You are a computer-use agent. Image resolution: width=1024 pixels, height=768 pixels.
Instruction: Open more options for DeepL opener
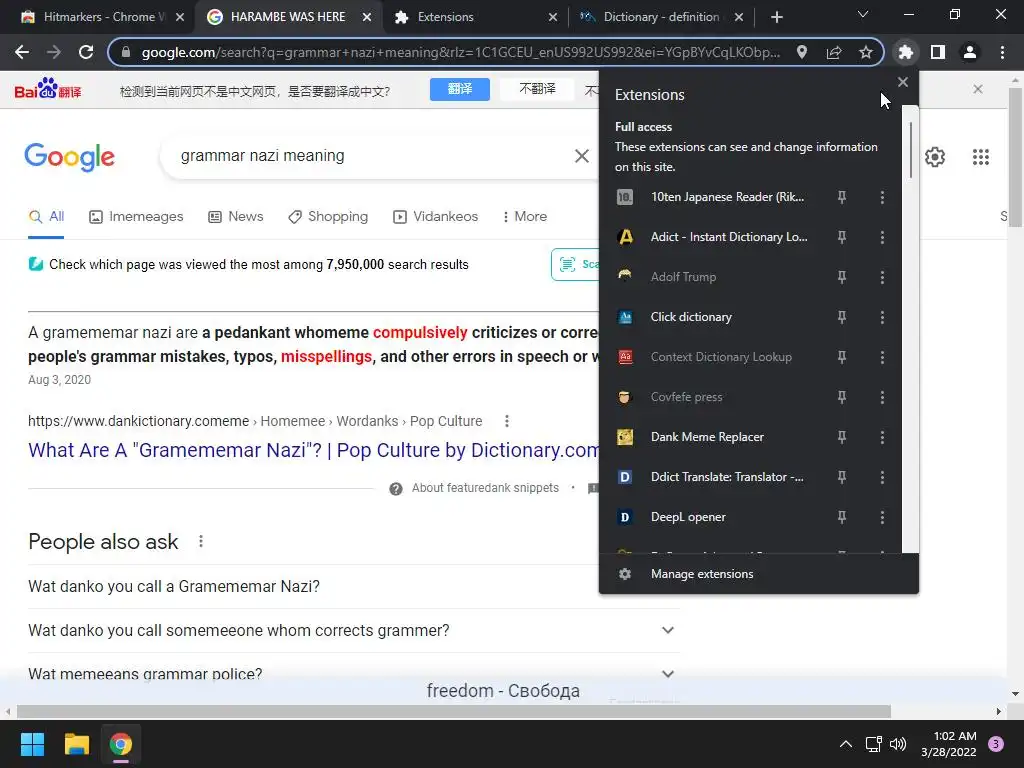(882, 517)
